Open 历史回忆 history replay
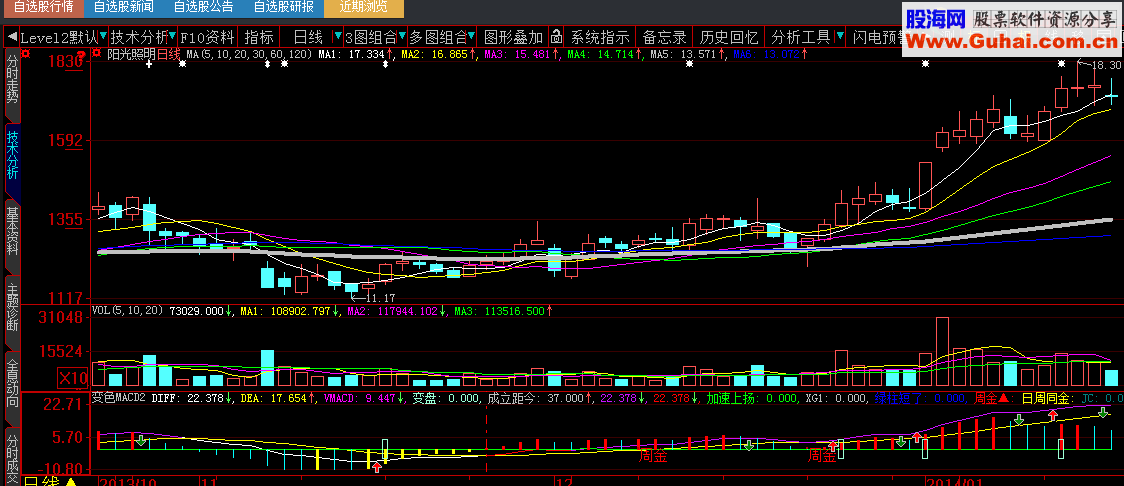This screenshot has width=1124, height=486. 729,37
